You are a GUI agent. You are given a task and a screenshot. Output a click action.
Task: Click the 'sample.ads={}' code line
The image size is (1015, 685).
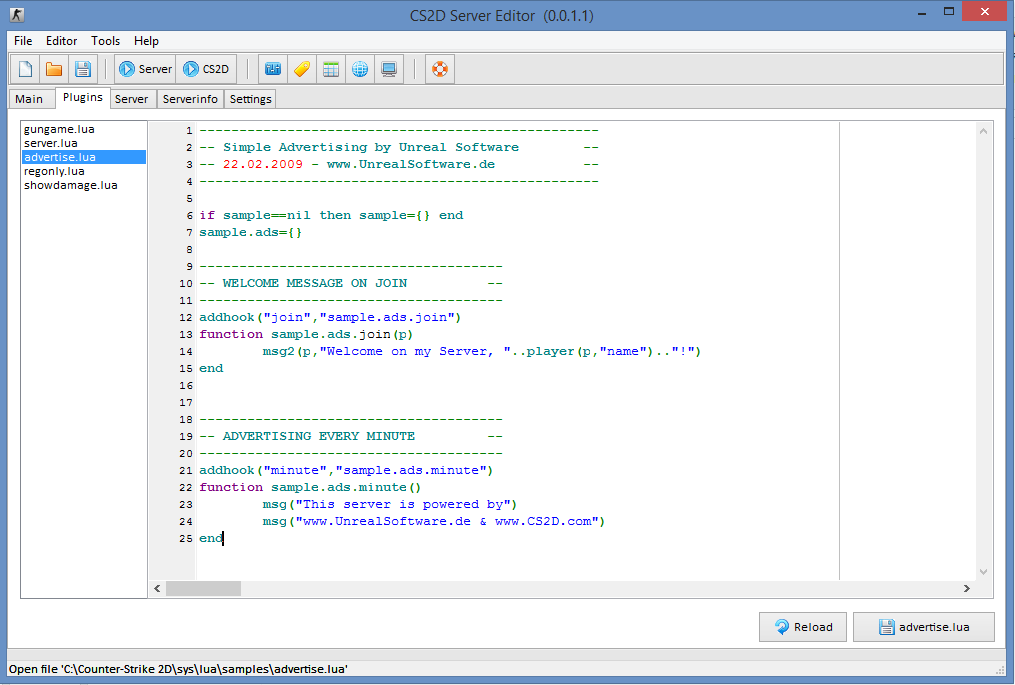click(251, 232)
